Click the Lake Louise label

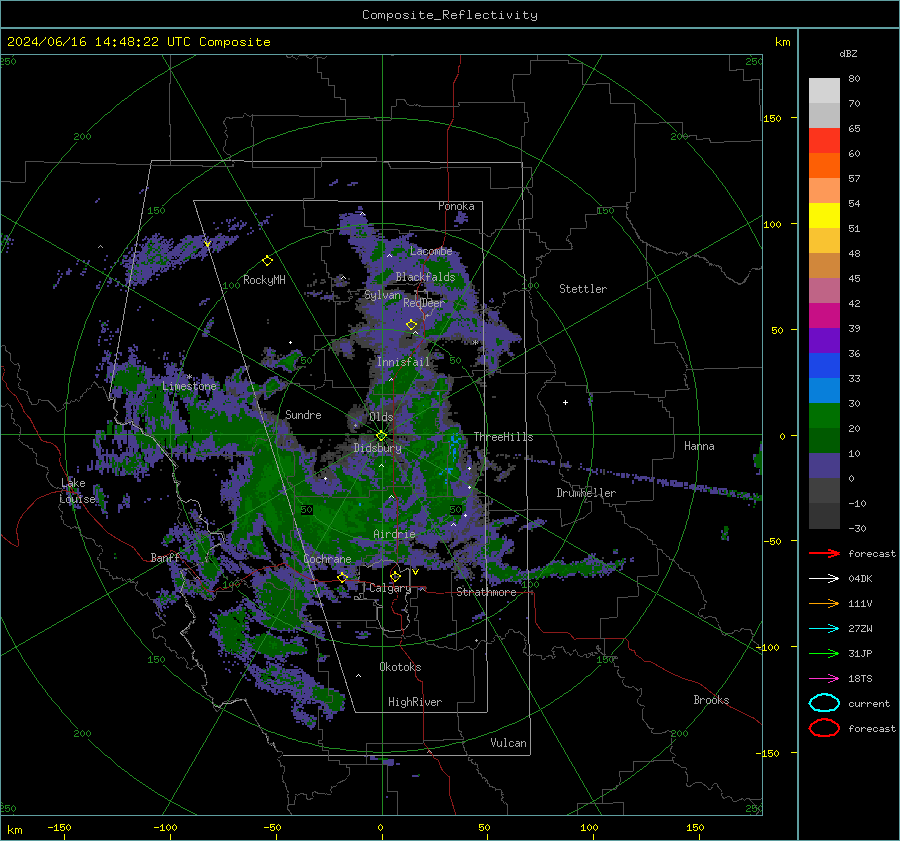coord(78,491)
